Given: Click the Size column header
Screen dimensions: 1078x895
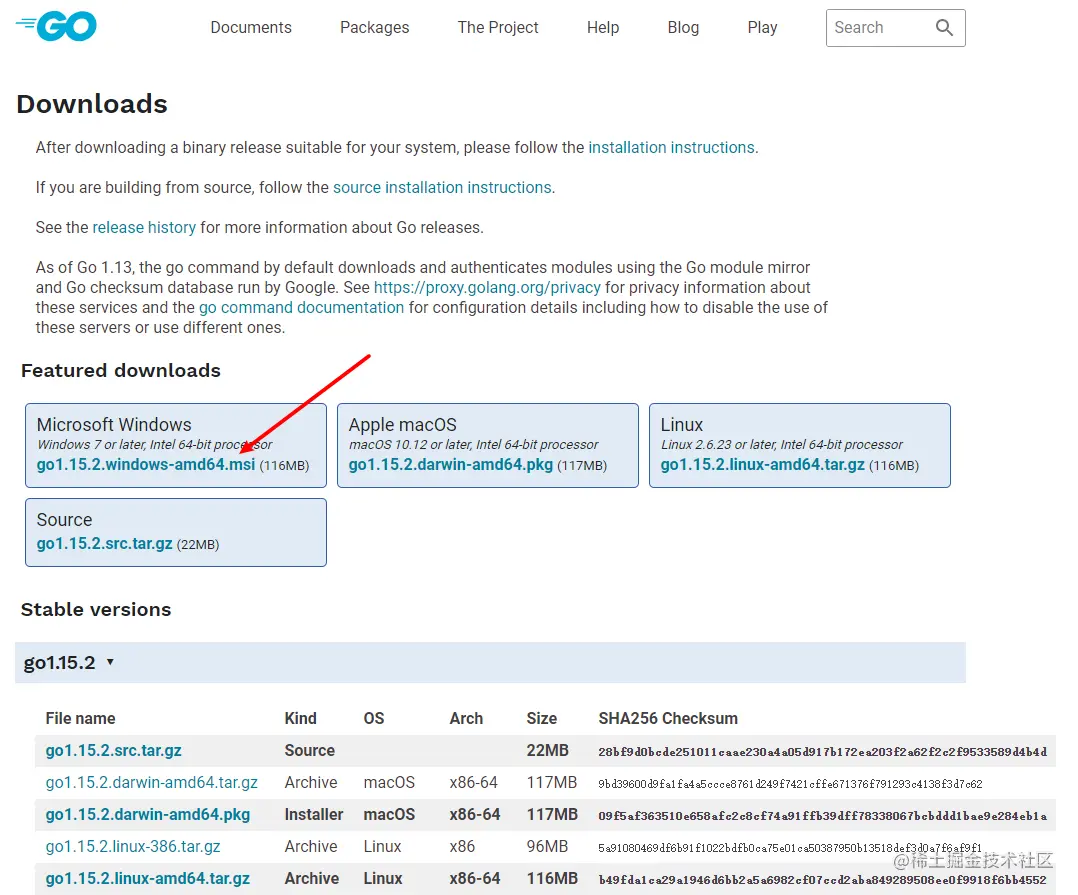Looking at the screenshot, I should (542, 718).
